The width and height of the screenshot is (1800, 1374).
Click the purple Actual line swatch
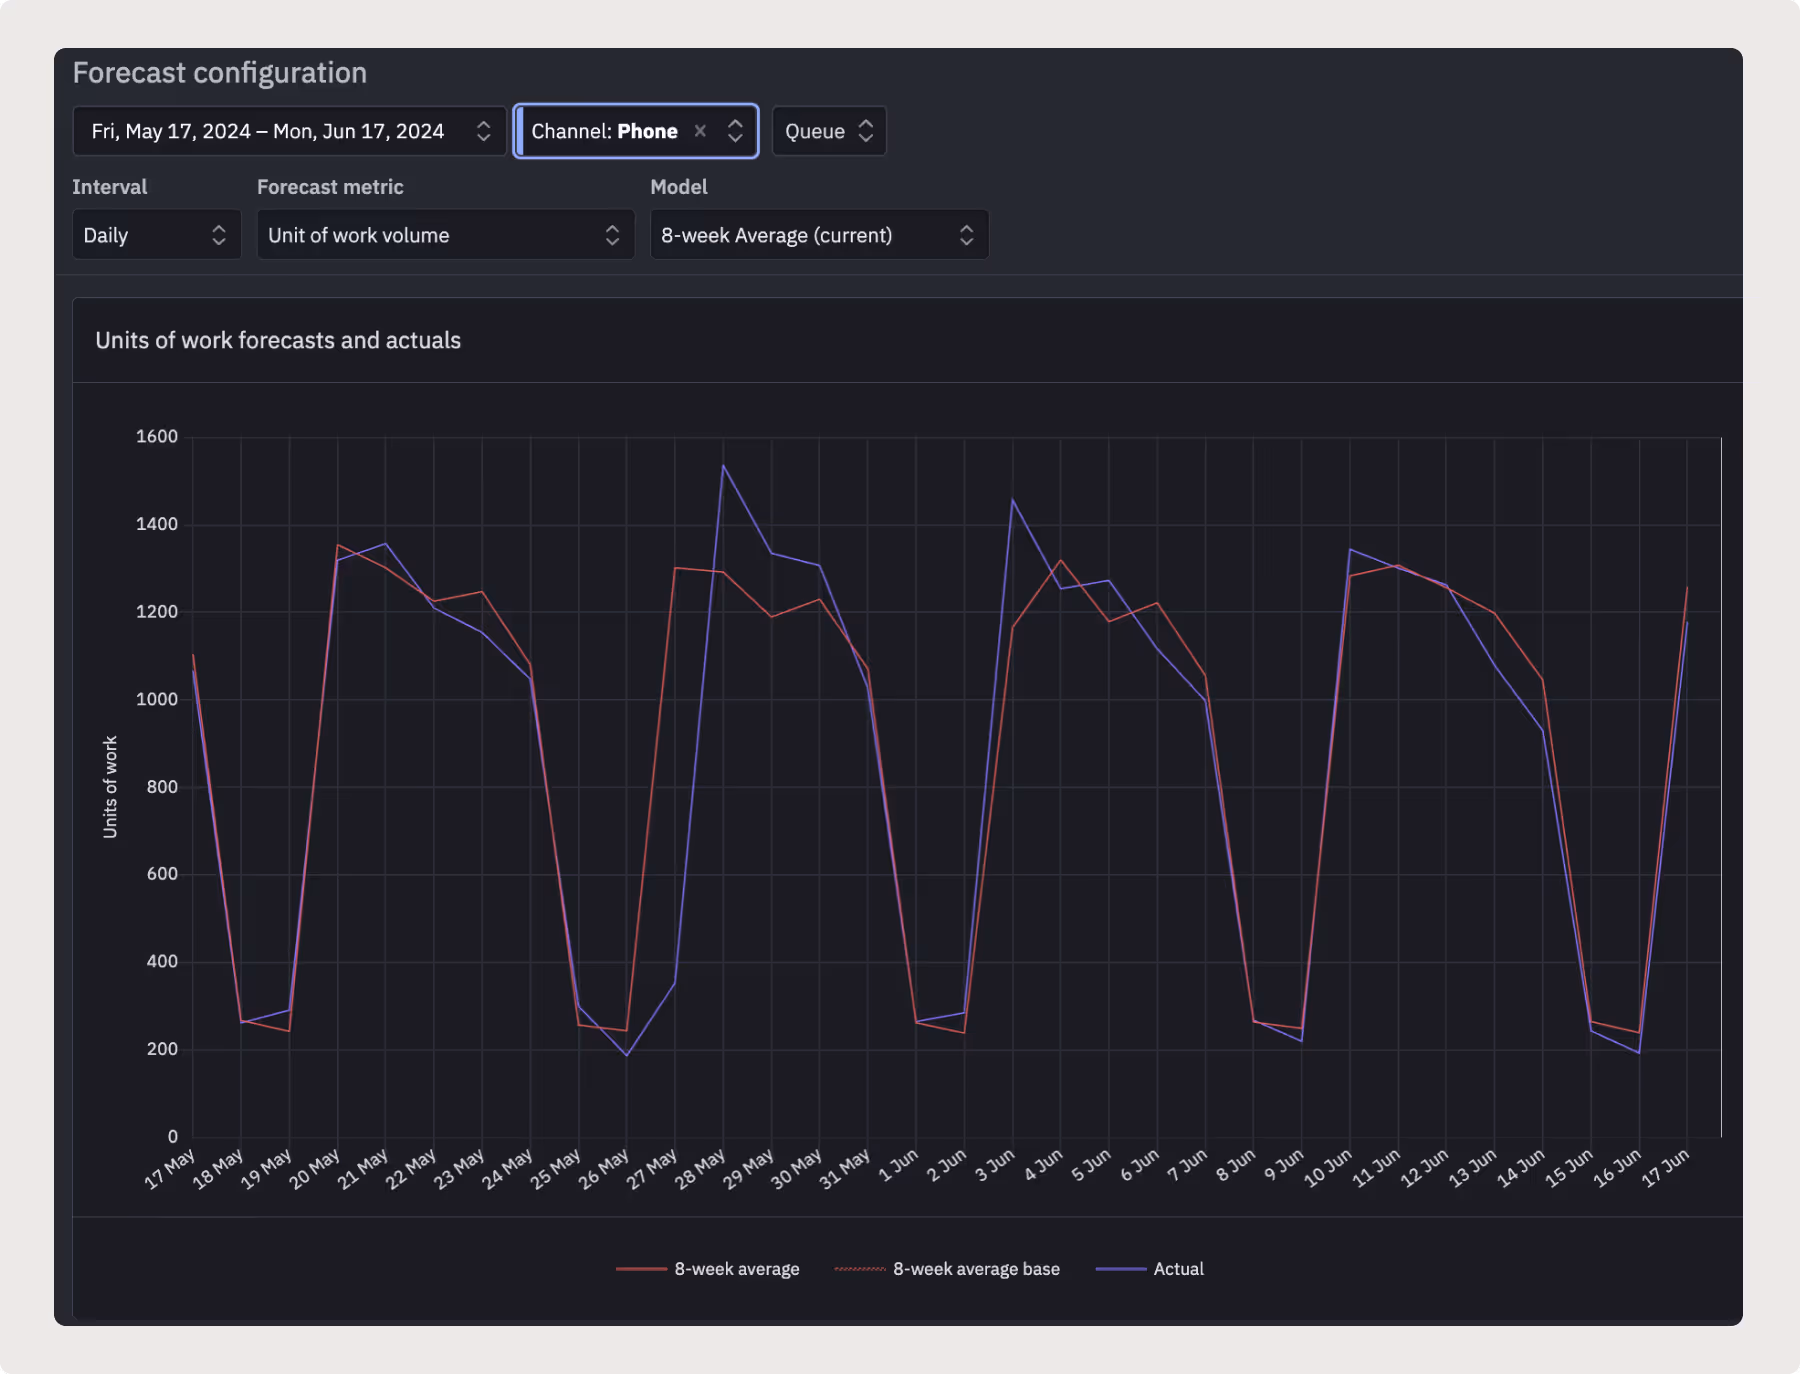pos(1121,1269)
